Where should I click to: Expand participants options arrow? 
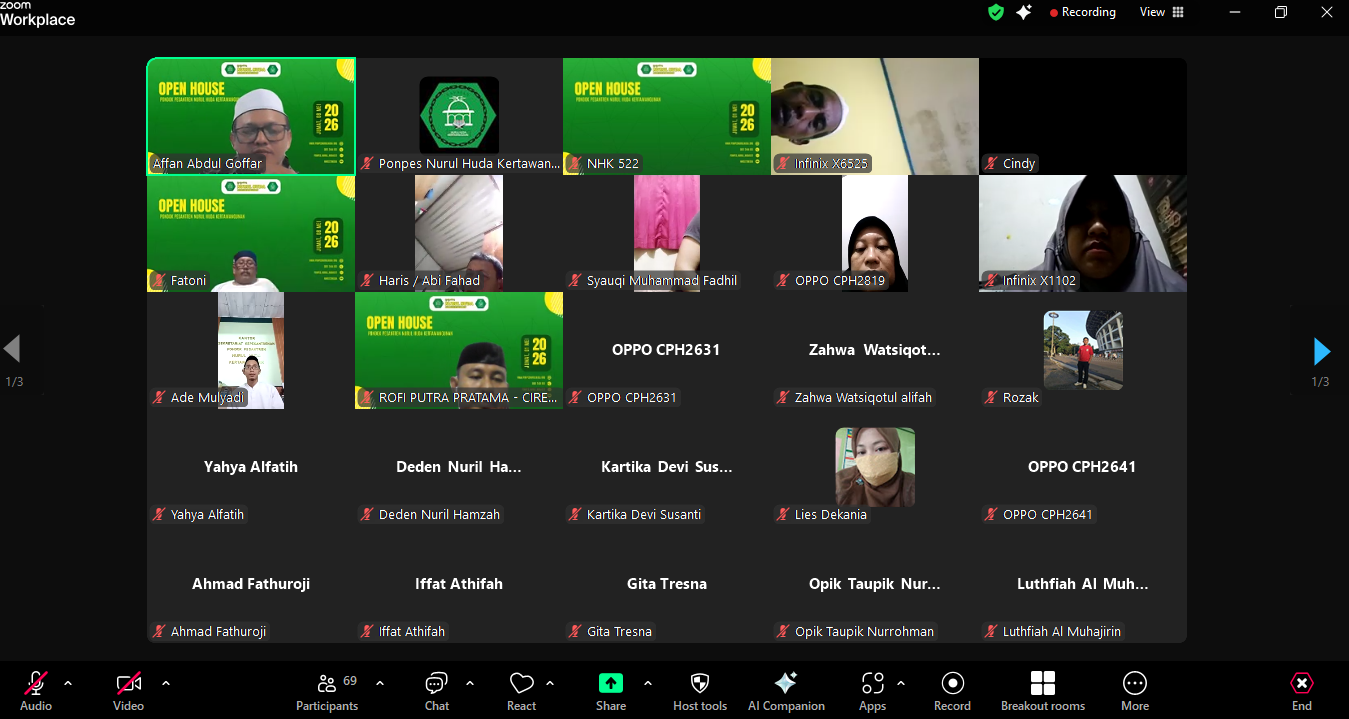(380, 683)
